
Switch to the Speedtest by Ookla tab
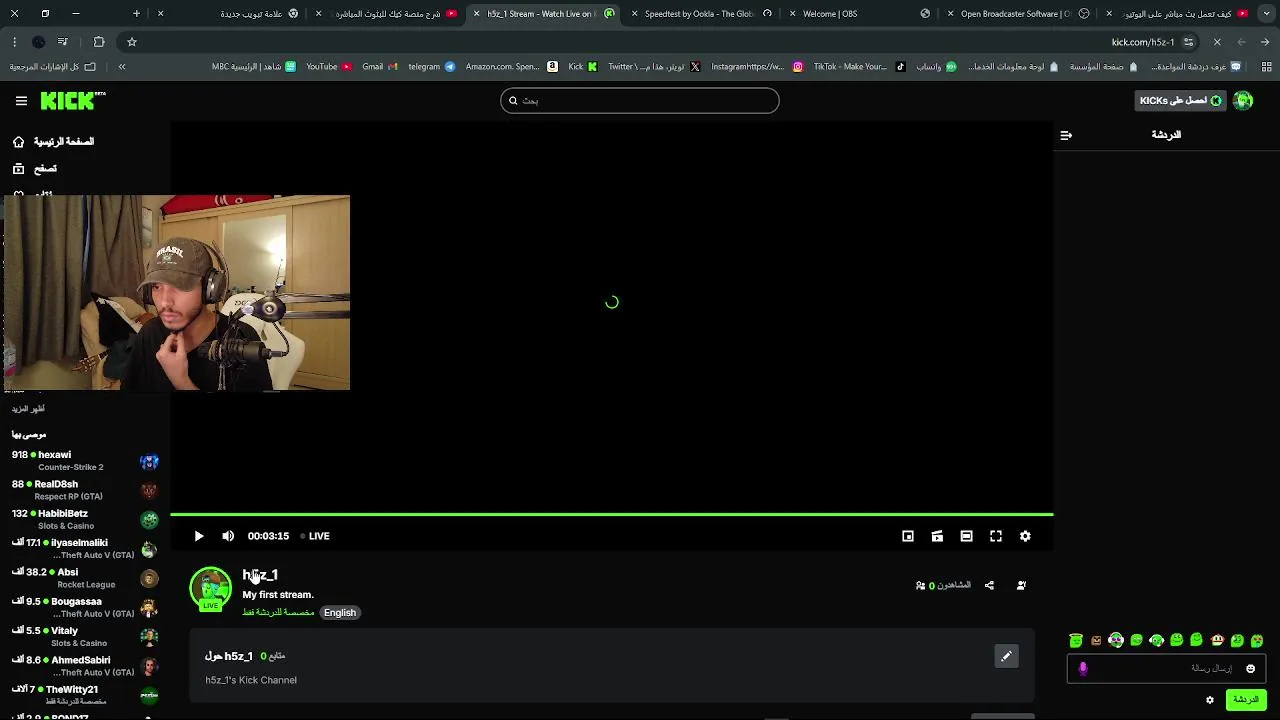point(700,14)
